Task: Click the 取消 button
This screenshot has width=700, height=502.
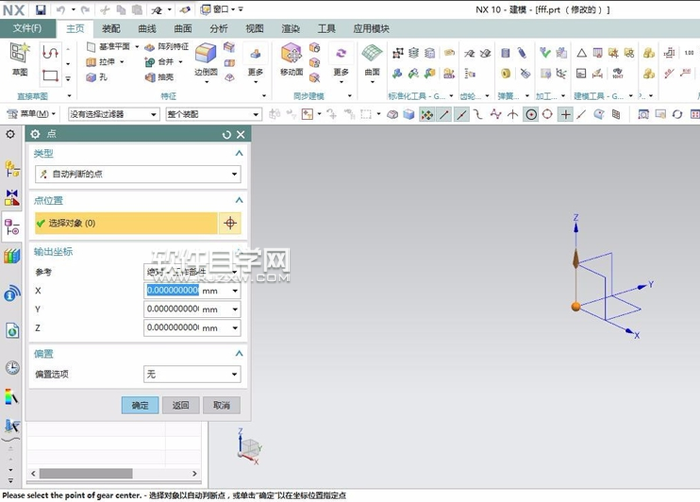Action: (221, 405)
